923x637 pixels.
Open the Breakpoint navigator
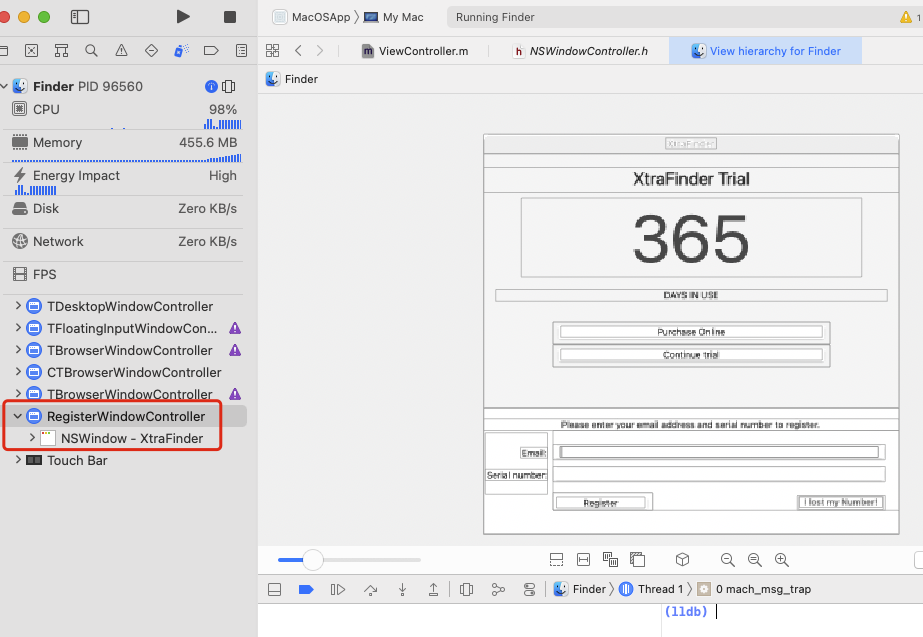211,51
